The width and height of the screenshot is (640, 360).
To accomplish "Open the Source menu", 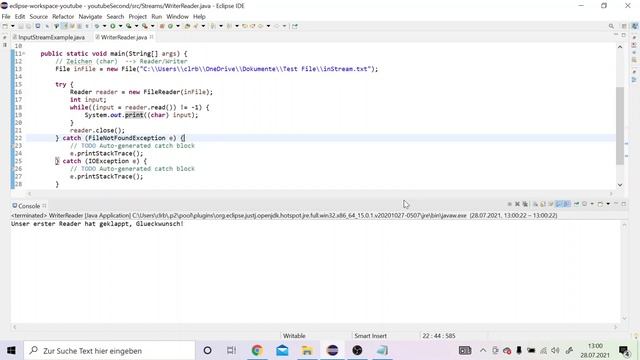I will coord(38,17).
